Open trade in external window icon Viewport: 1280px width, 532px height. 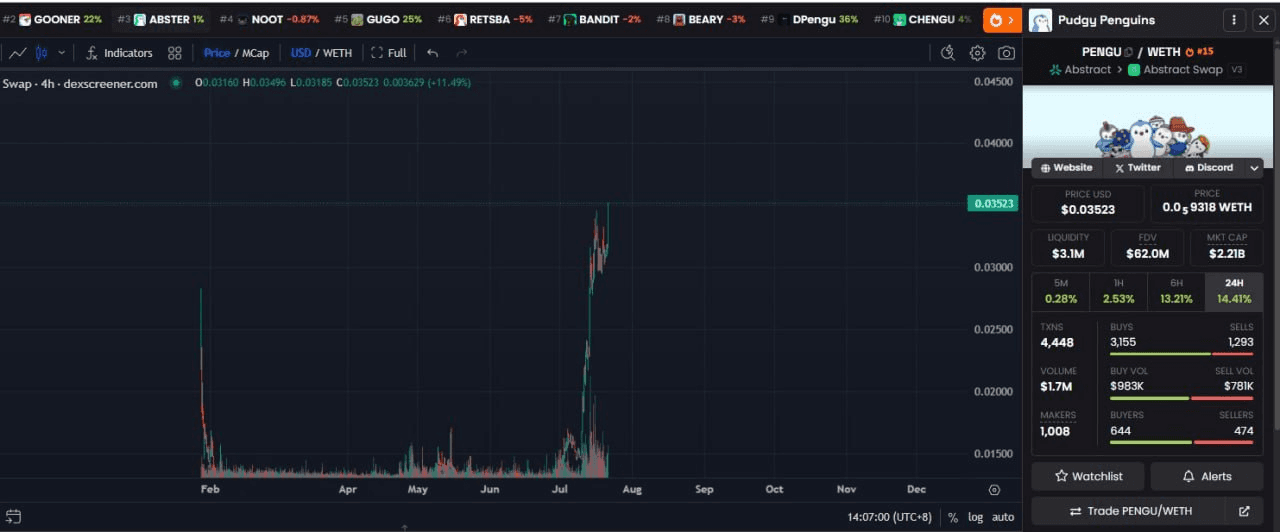tap(1244, 511)
